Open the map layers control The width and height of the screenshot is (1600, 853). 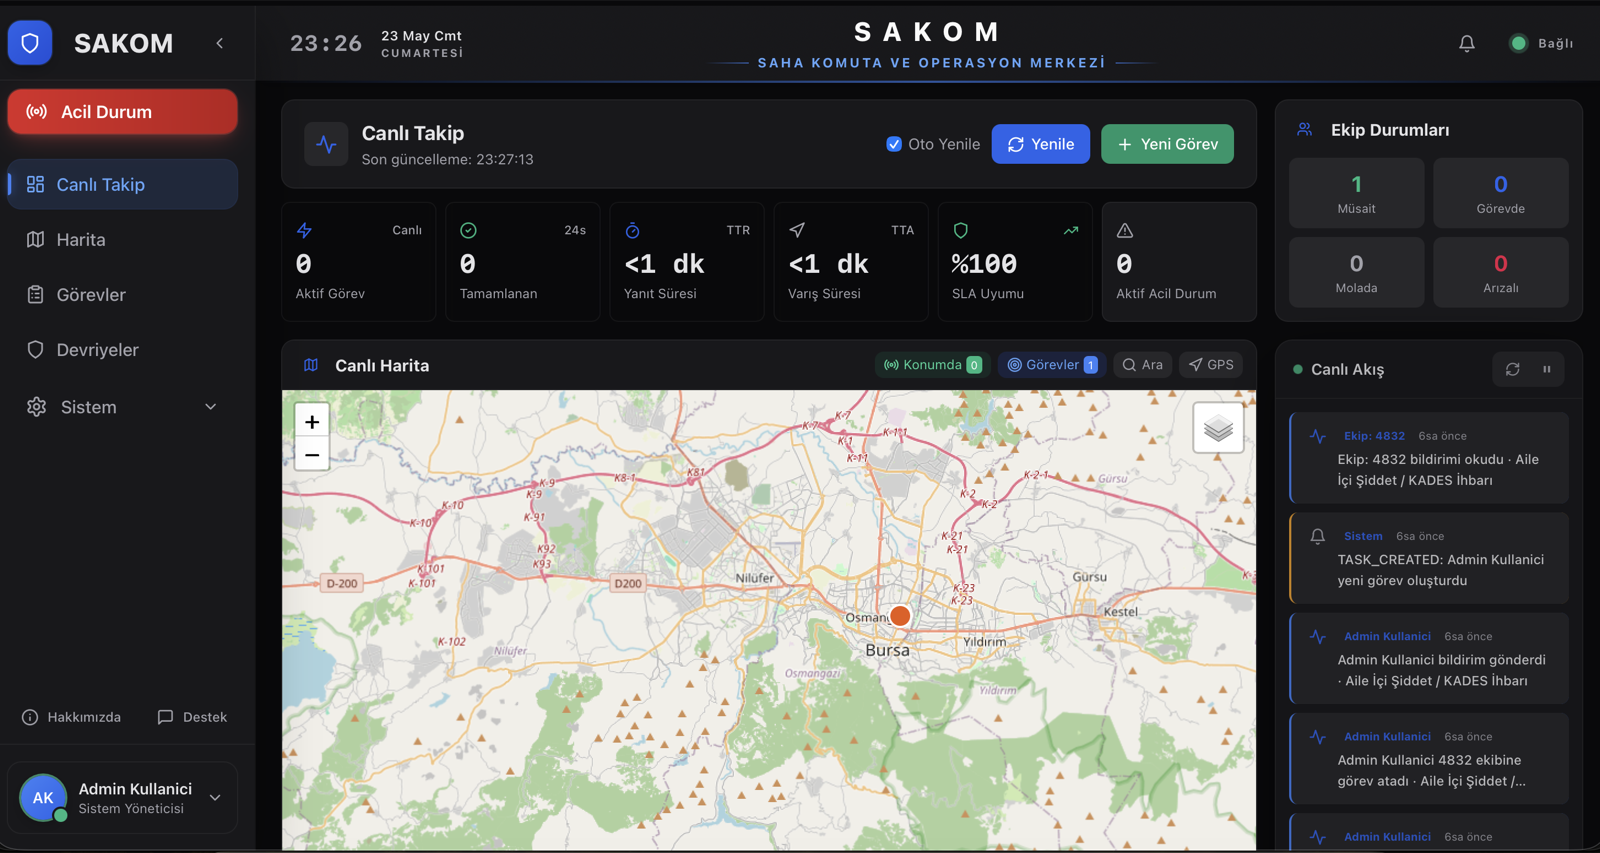1218,429
